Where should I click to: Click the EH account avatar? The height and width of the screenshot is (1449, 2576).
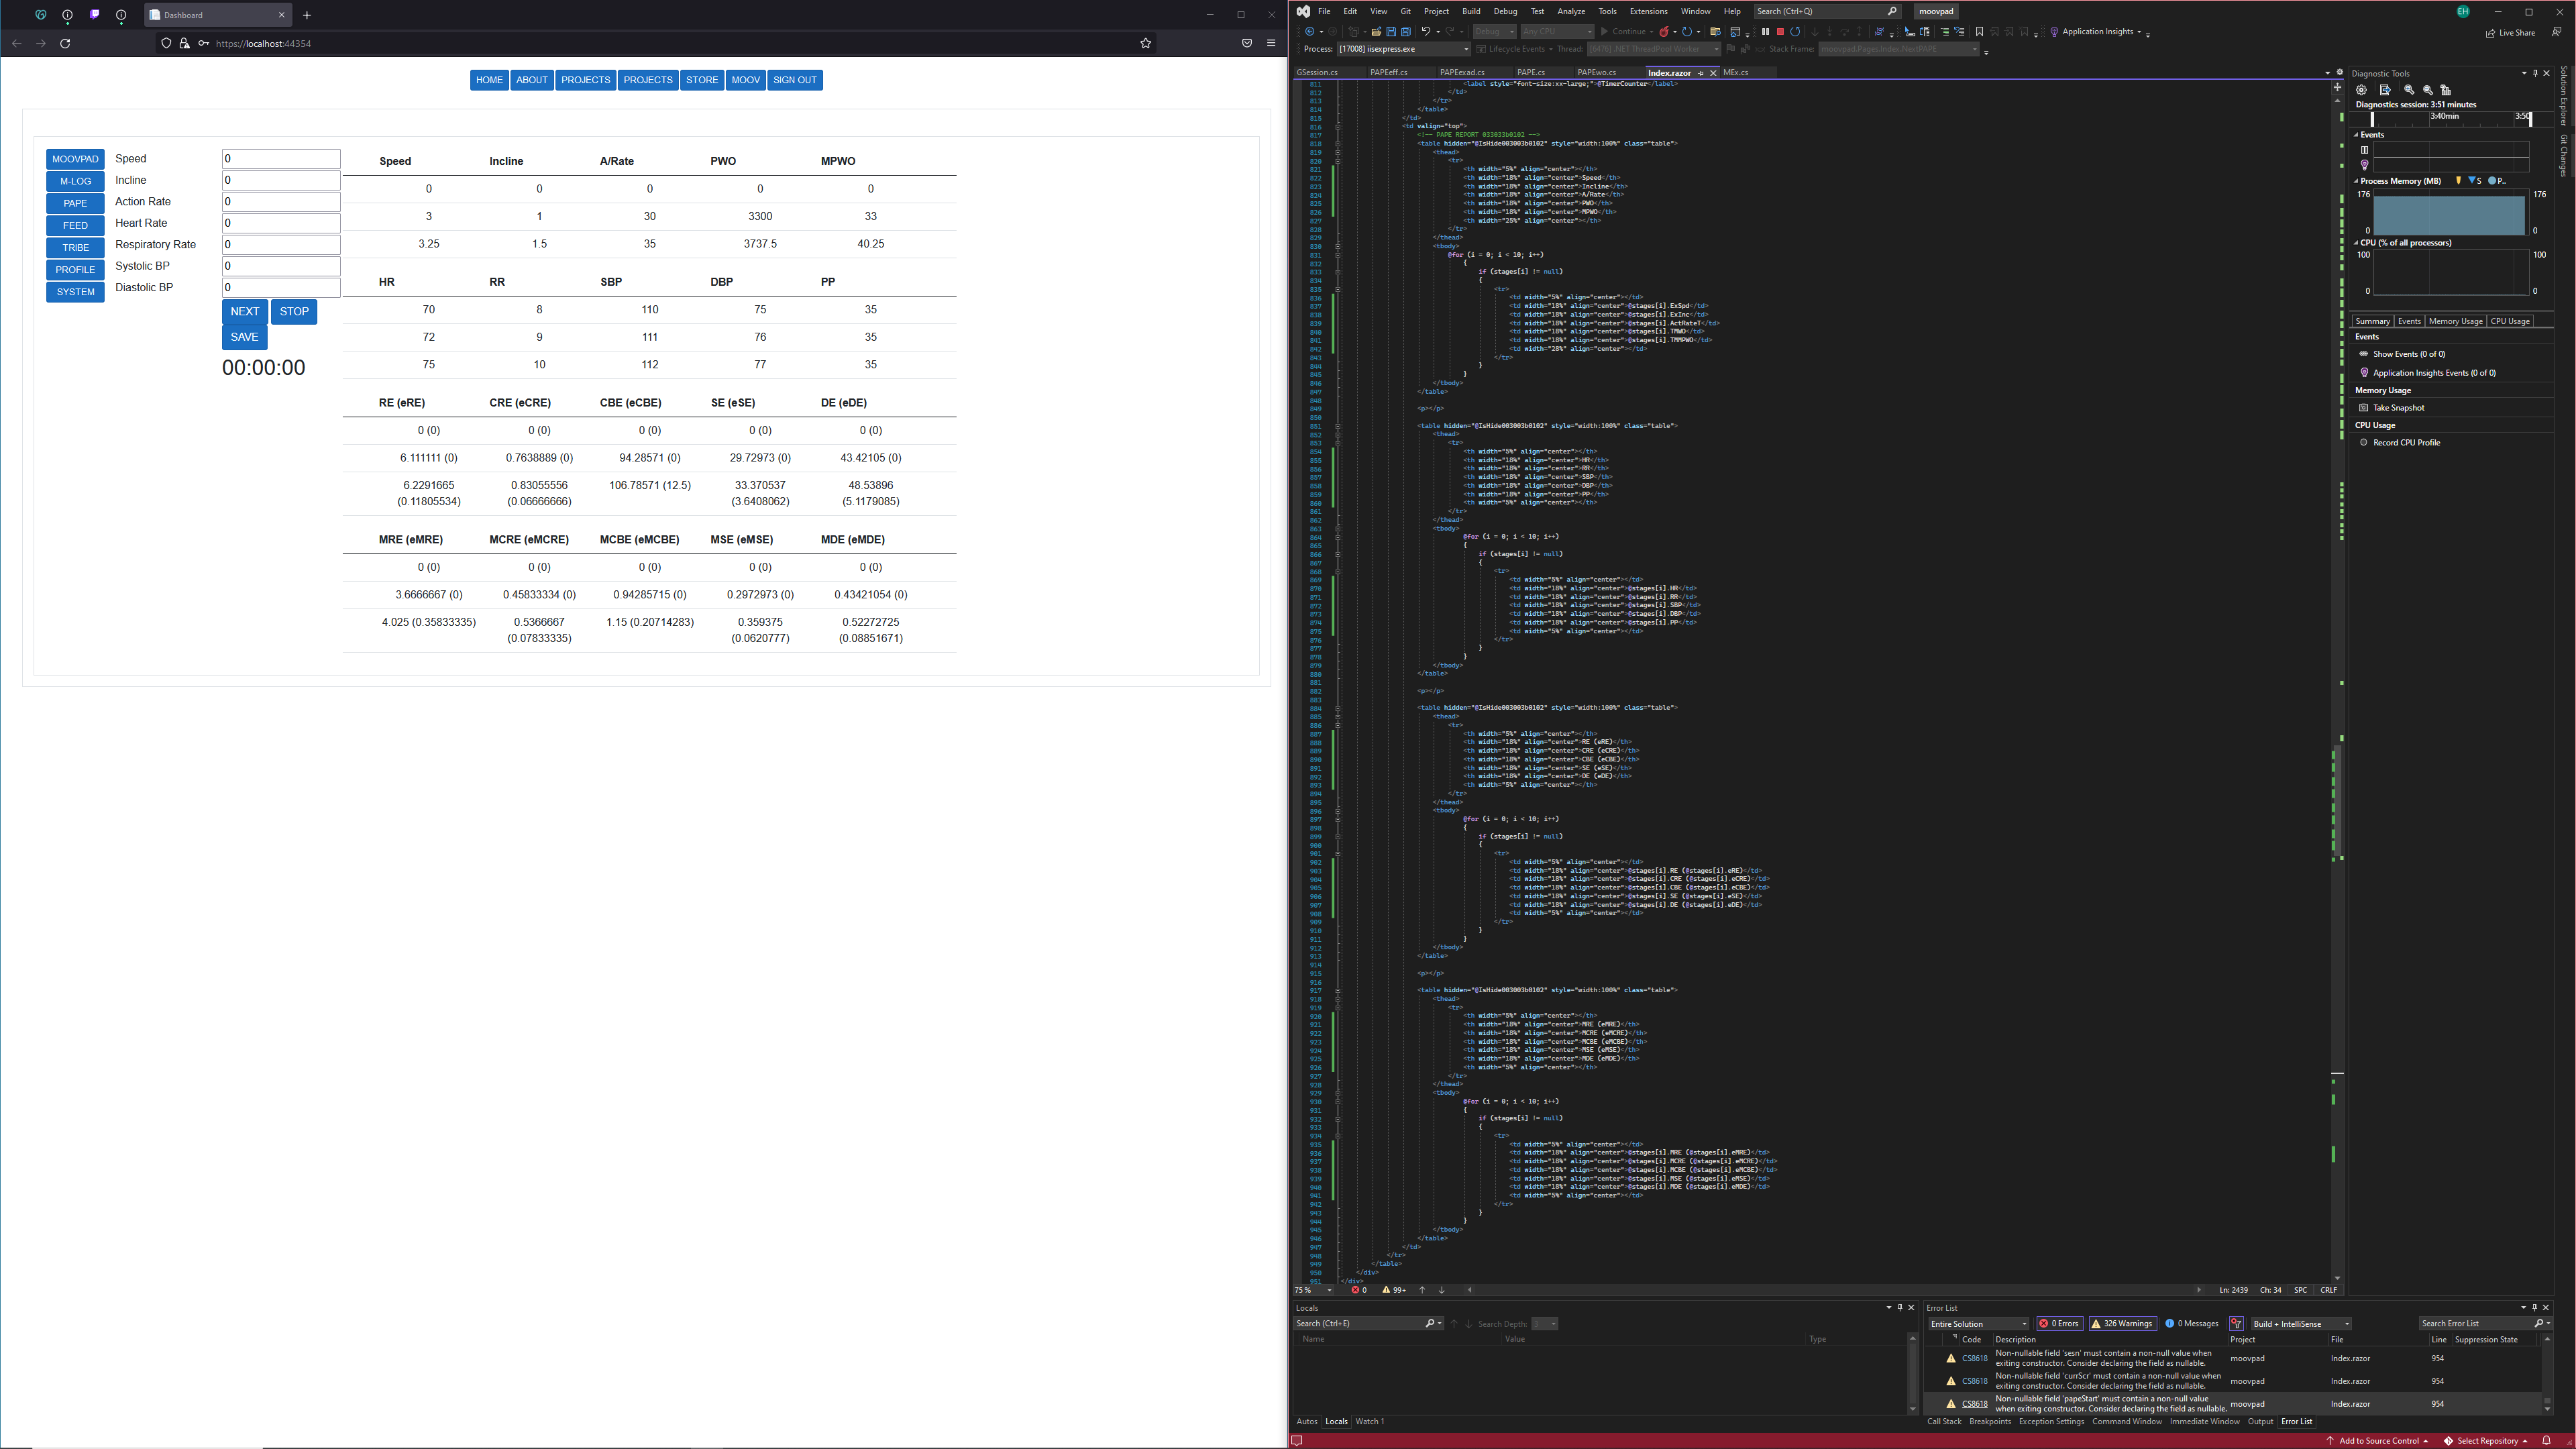click(x=2463, y=11)
